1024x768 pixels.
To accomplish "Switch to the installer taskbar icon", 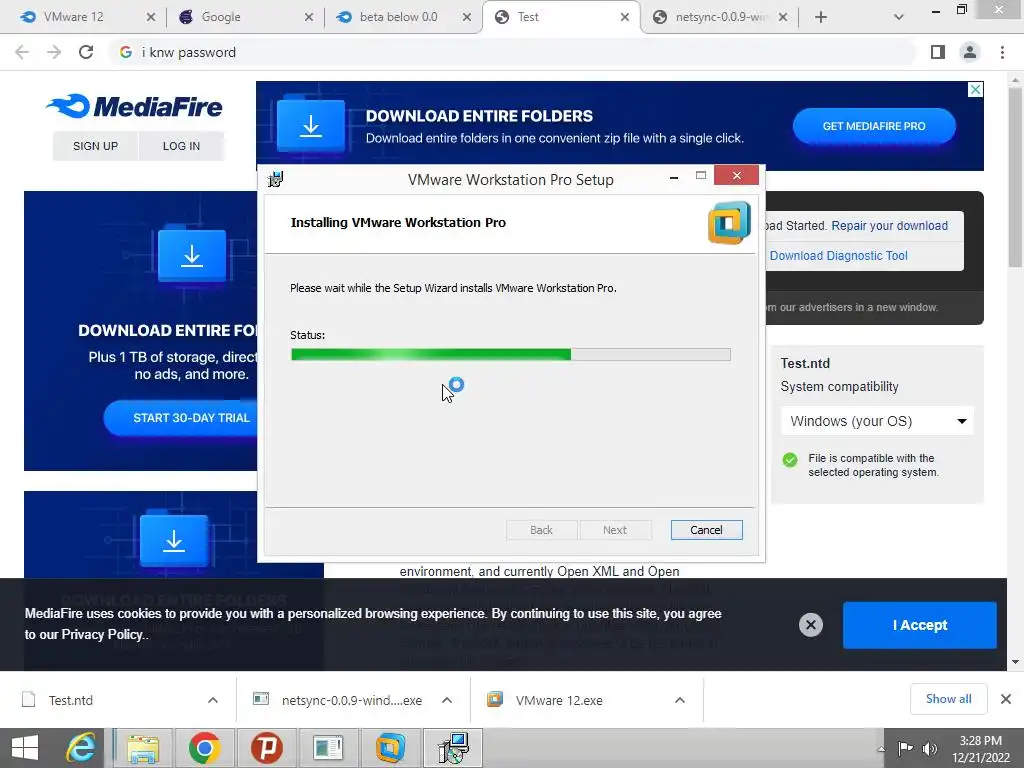I will click(453, 748).
